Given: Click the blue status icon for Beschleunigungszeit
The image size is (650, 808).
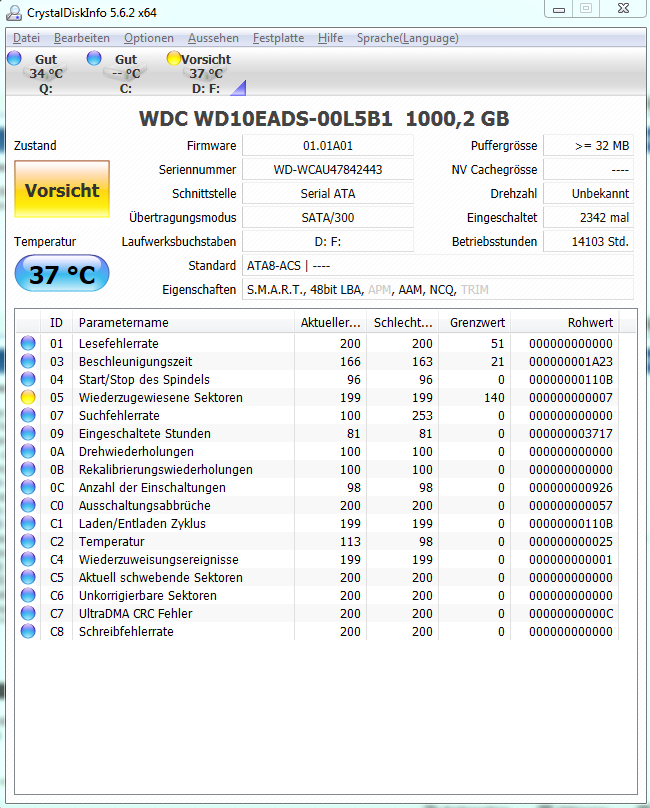Looking at the screenshot, I should pos(28,361).
